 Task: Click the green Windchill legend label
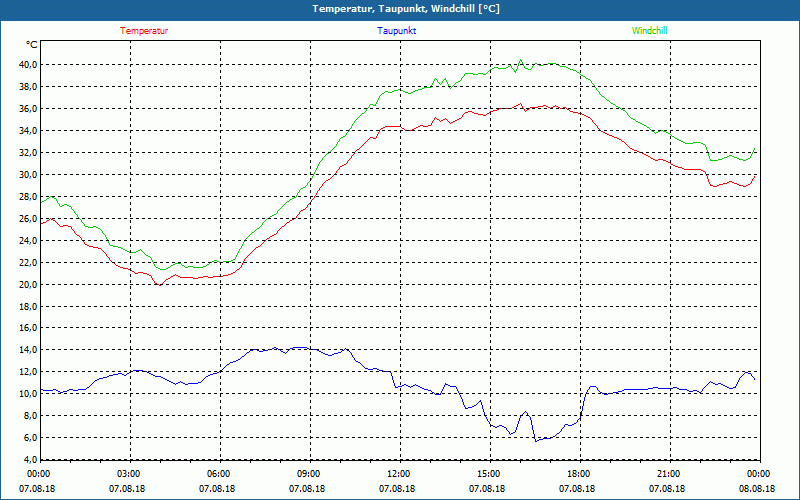coord(649,31)
